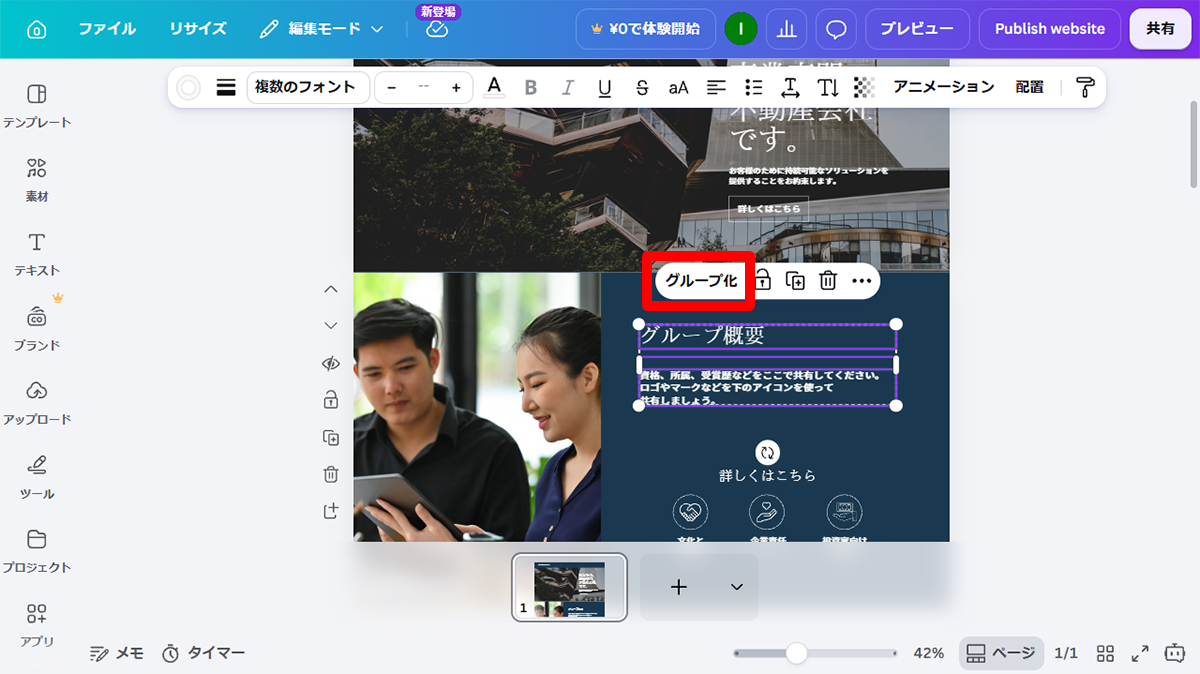Open the ブランド sidebar panel
This screenshot has height=674, width=1200.
pos(37,328)
